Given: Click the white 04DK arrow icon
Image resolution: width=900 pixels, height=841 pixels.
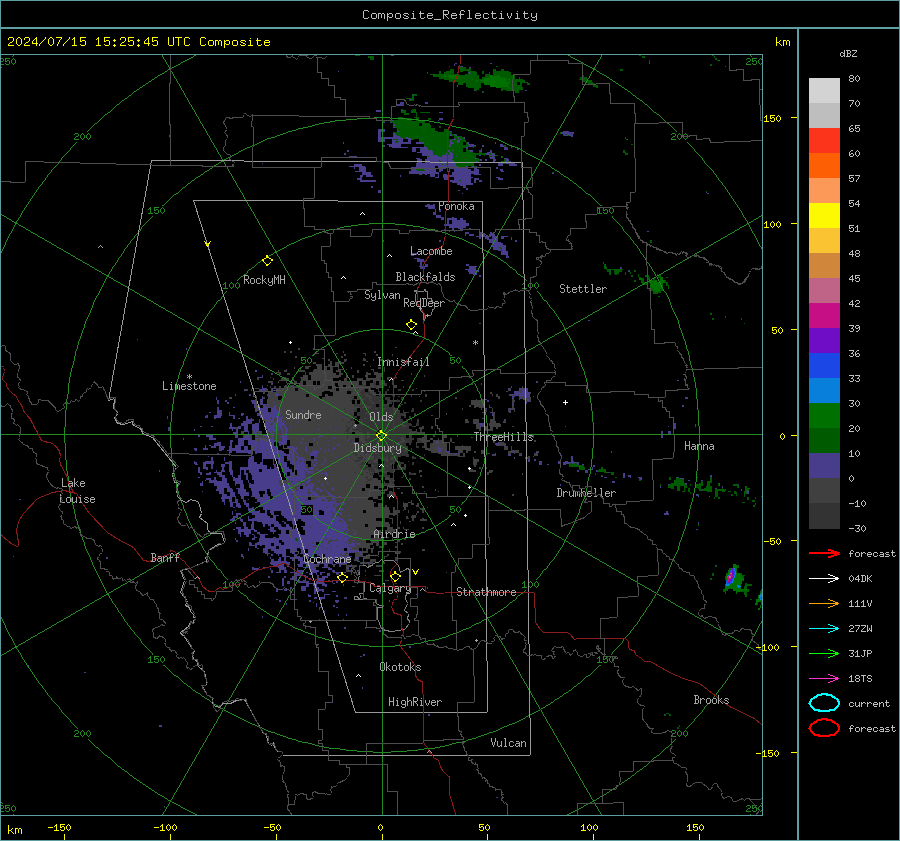Looking at the screenshot, I should pos(824,578).
